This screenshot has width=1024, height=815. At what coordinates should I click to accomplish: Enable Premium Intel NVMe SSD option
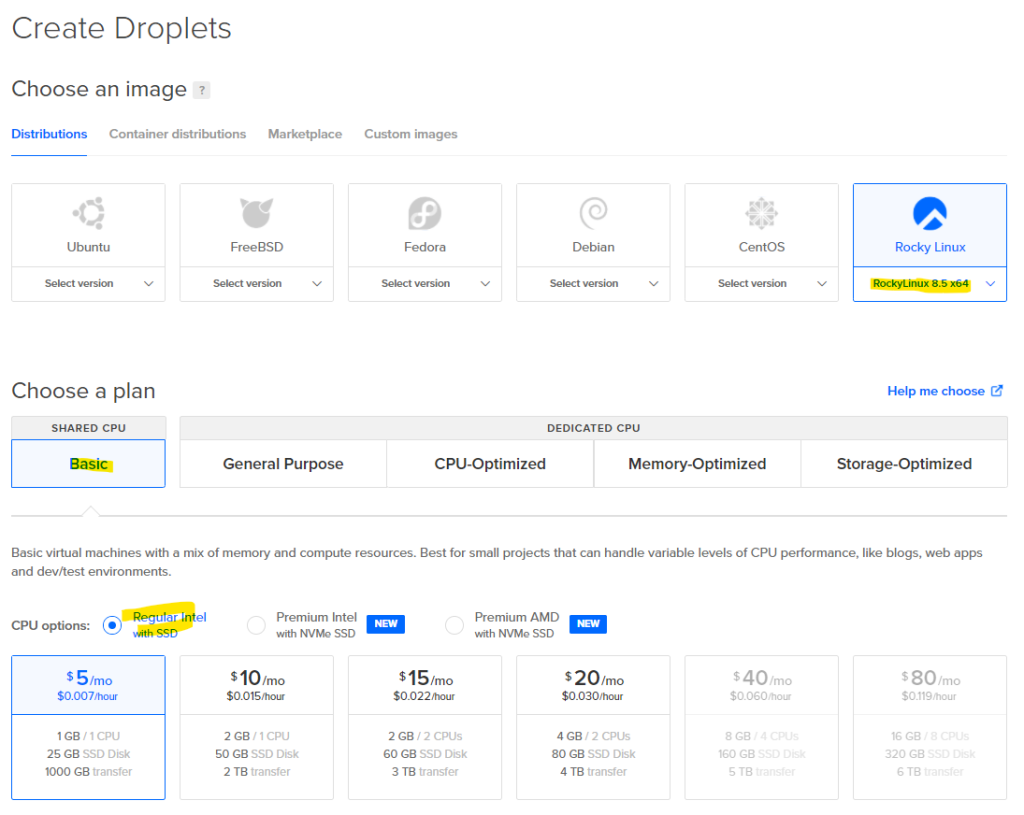257,625
